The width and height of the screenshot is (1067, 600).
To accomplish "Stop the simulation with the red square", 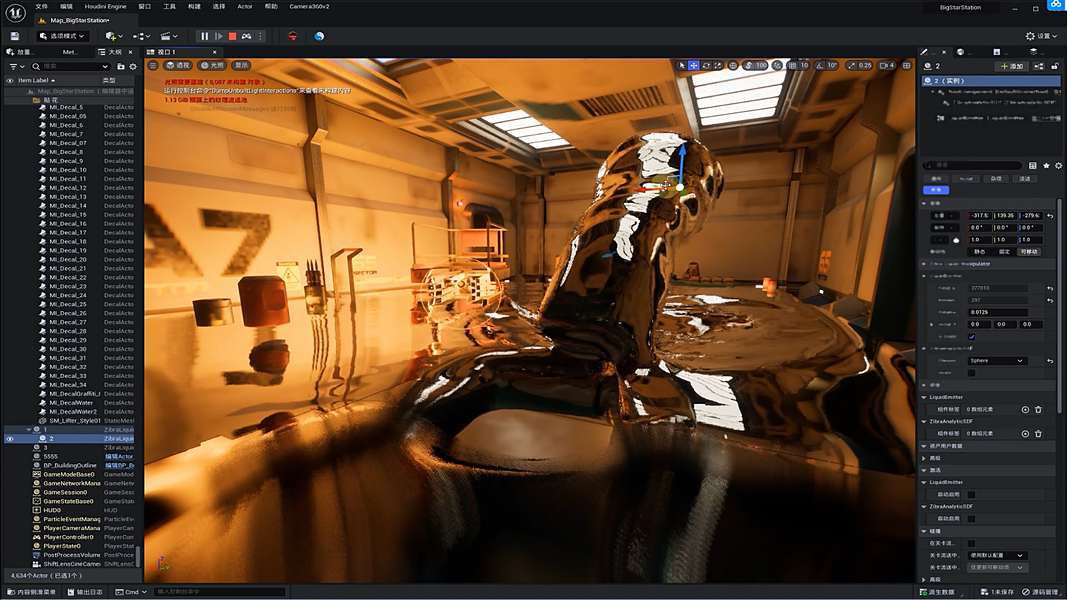I will 232,36.
